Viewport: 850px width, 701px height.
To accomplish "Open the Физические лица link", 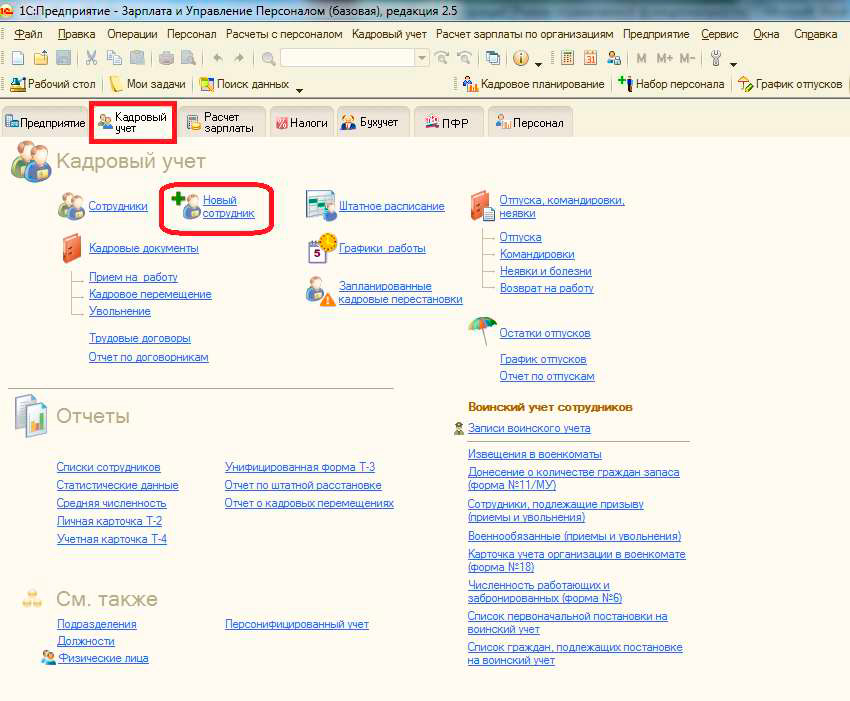I will point(104,658).
